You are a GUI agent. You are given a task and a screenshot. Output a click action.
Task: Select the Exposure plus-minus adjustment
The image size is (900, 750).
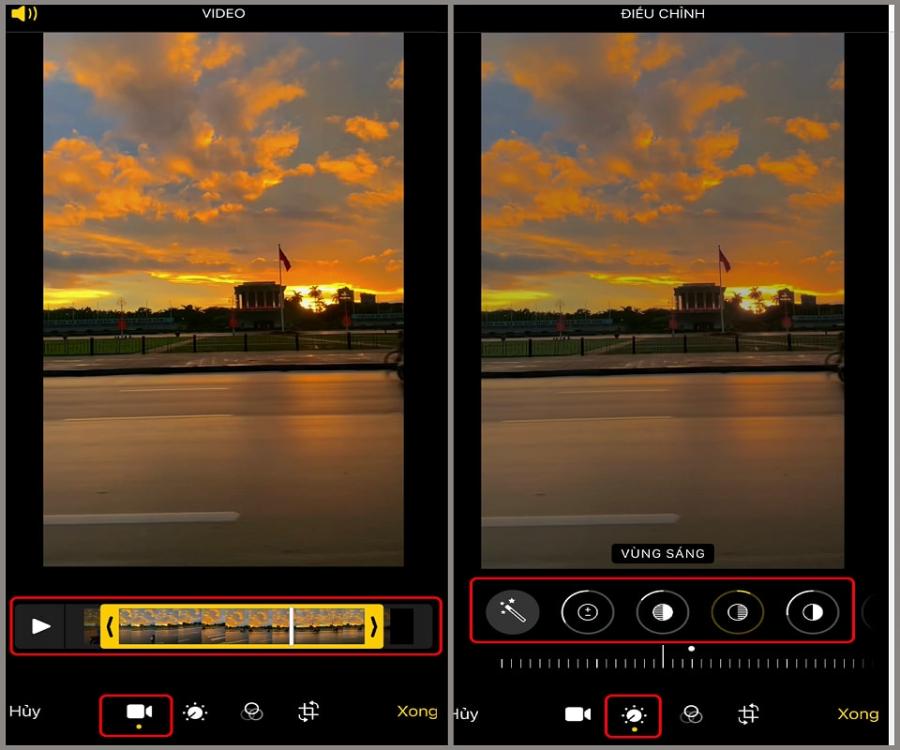pyautogui.click(x=587, y=612)
